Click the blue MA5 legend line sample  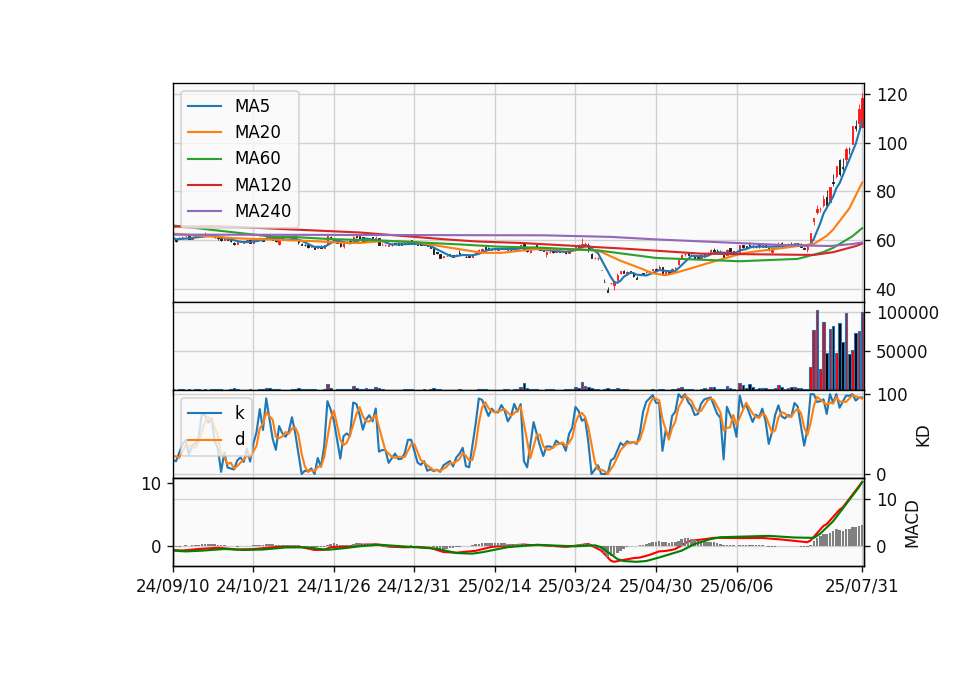pos(204,107)
